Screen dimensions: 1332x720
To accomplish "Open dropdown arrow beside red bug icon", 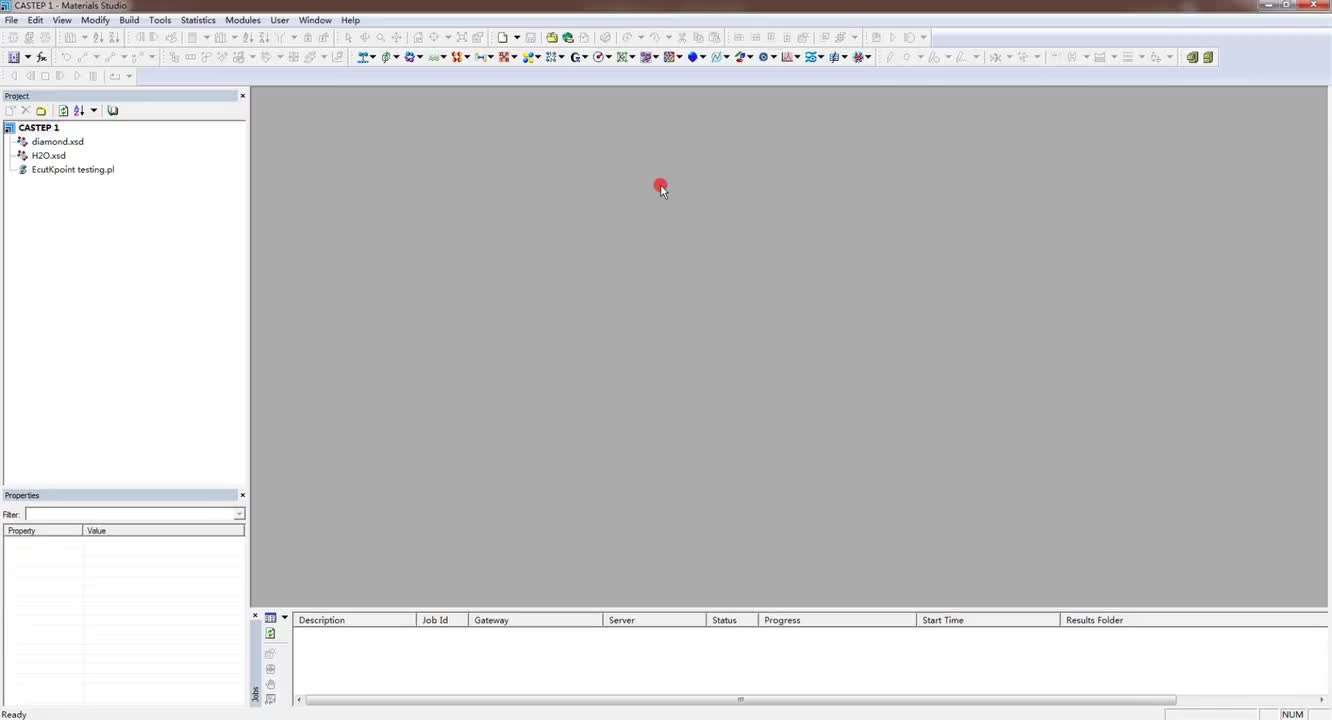I will pyautogui.click(x=869, y=57).
